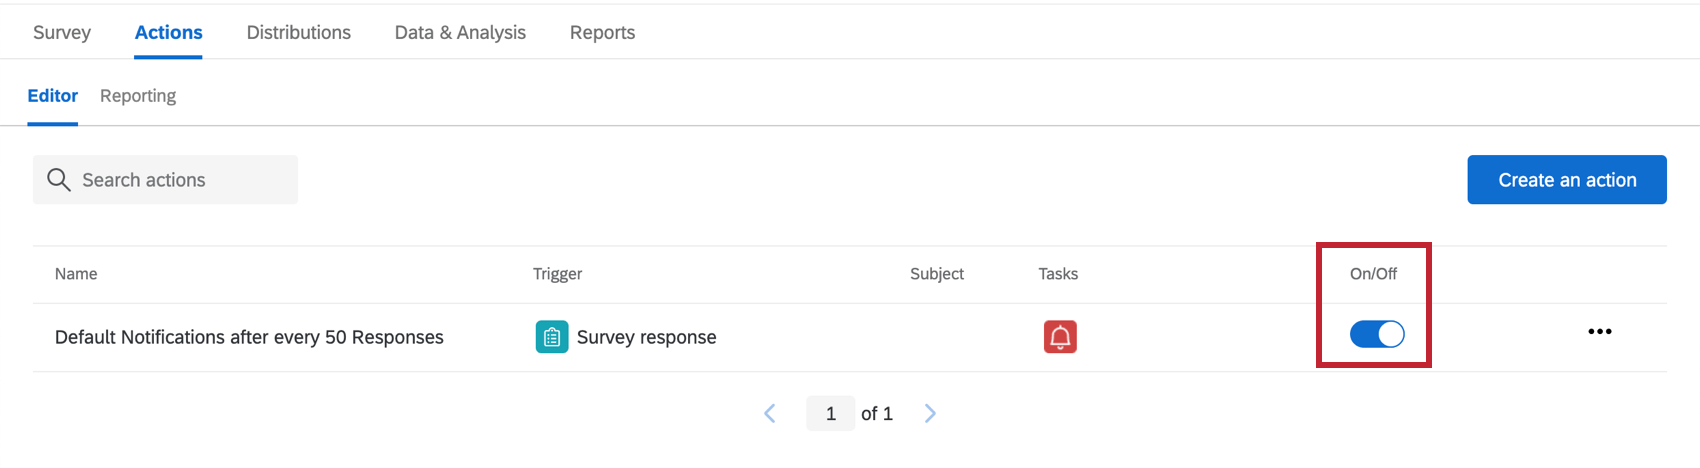
Task: Click the Survey response trigger icon
Action: [551, 337]
